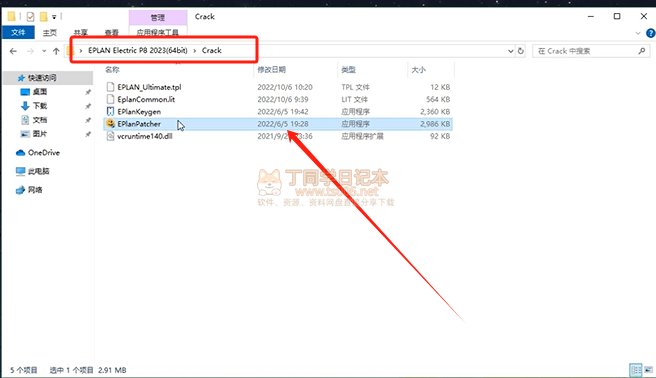
Task: Click the vcruntime140.dll file icon
Action: pos(110,136)
